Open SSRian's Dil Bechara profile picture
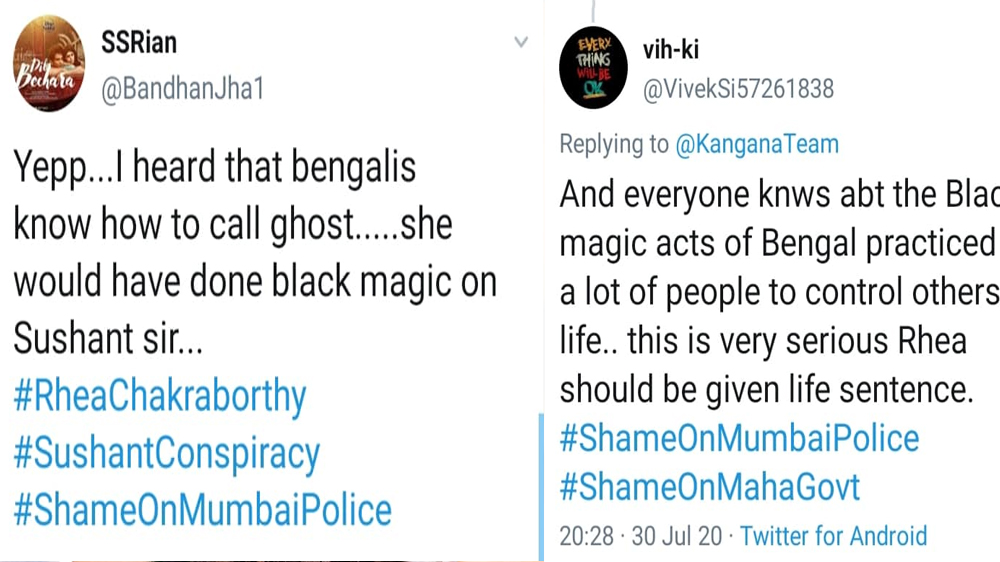 [49, 70]
